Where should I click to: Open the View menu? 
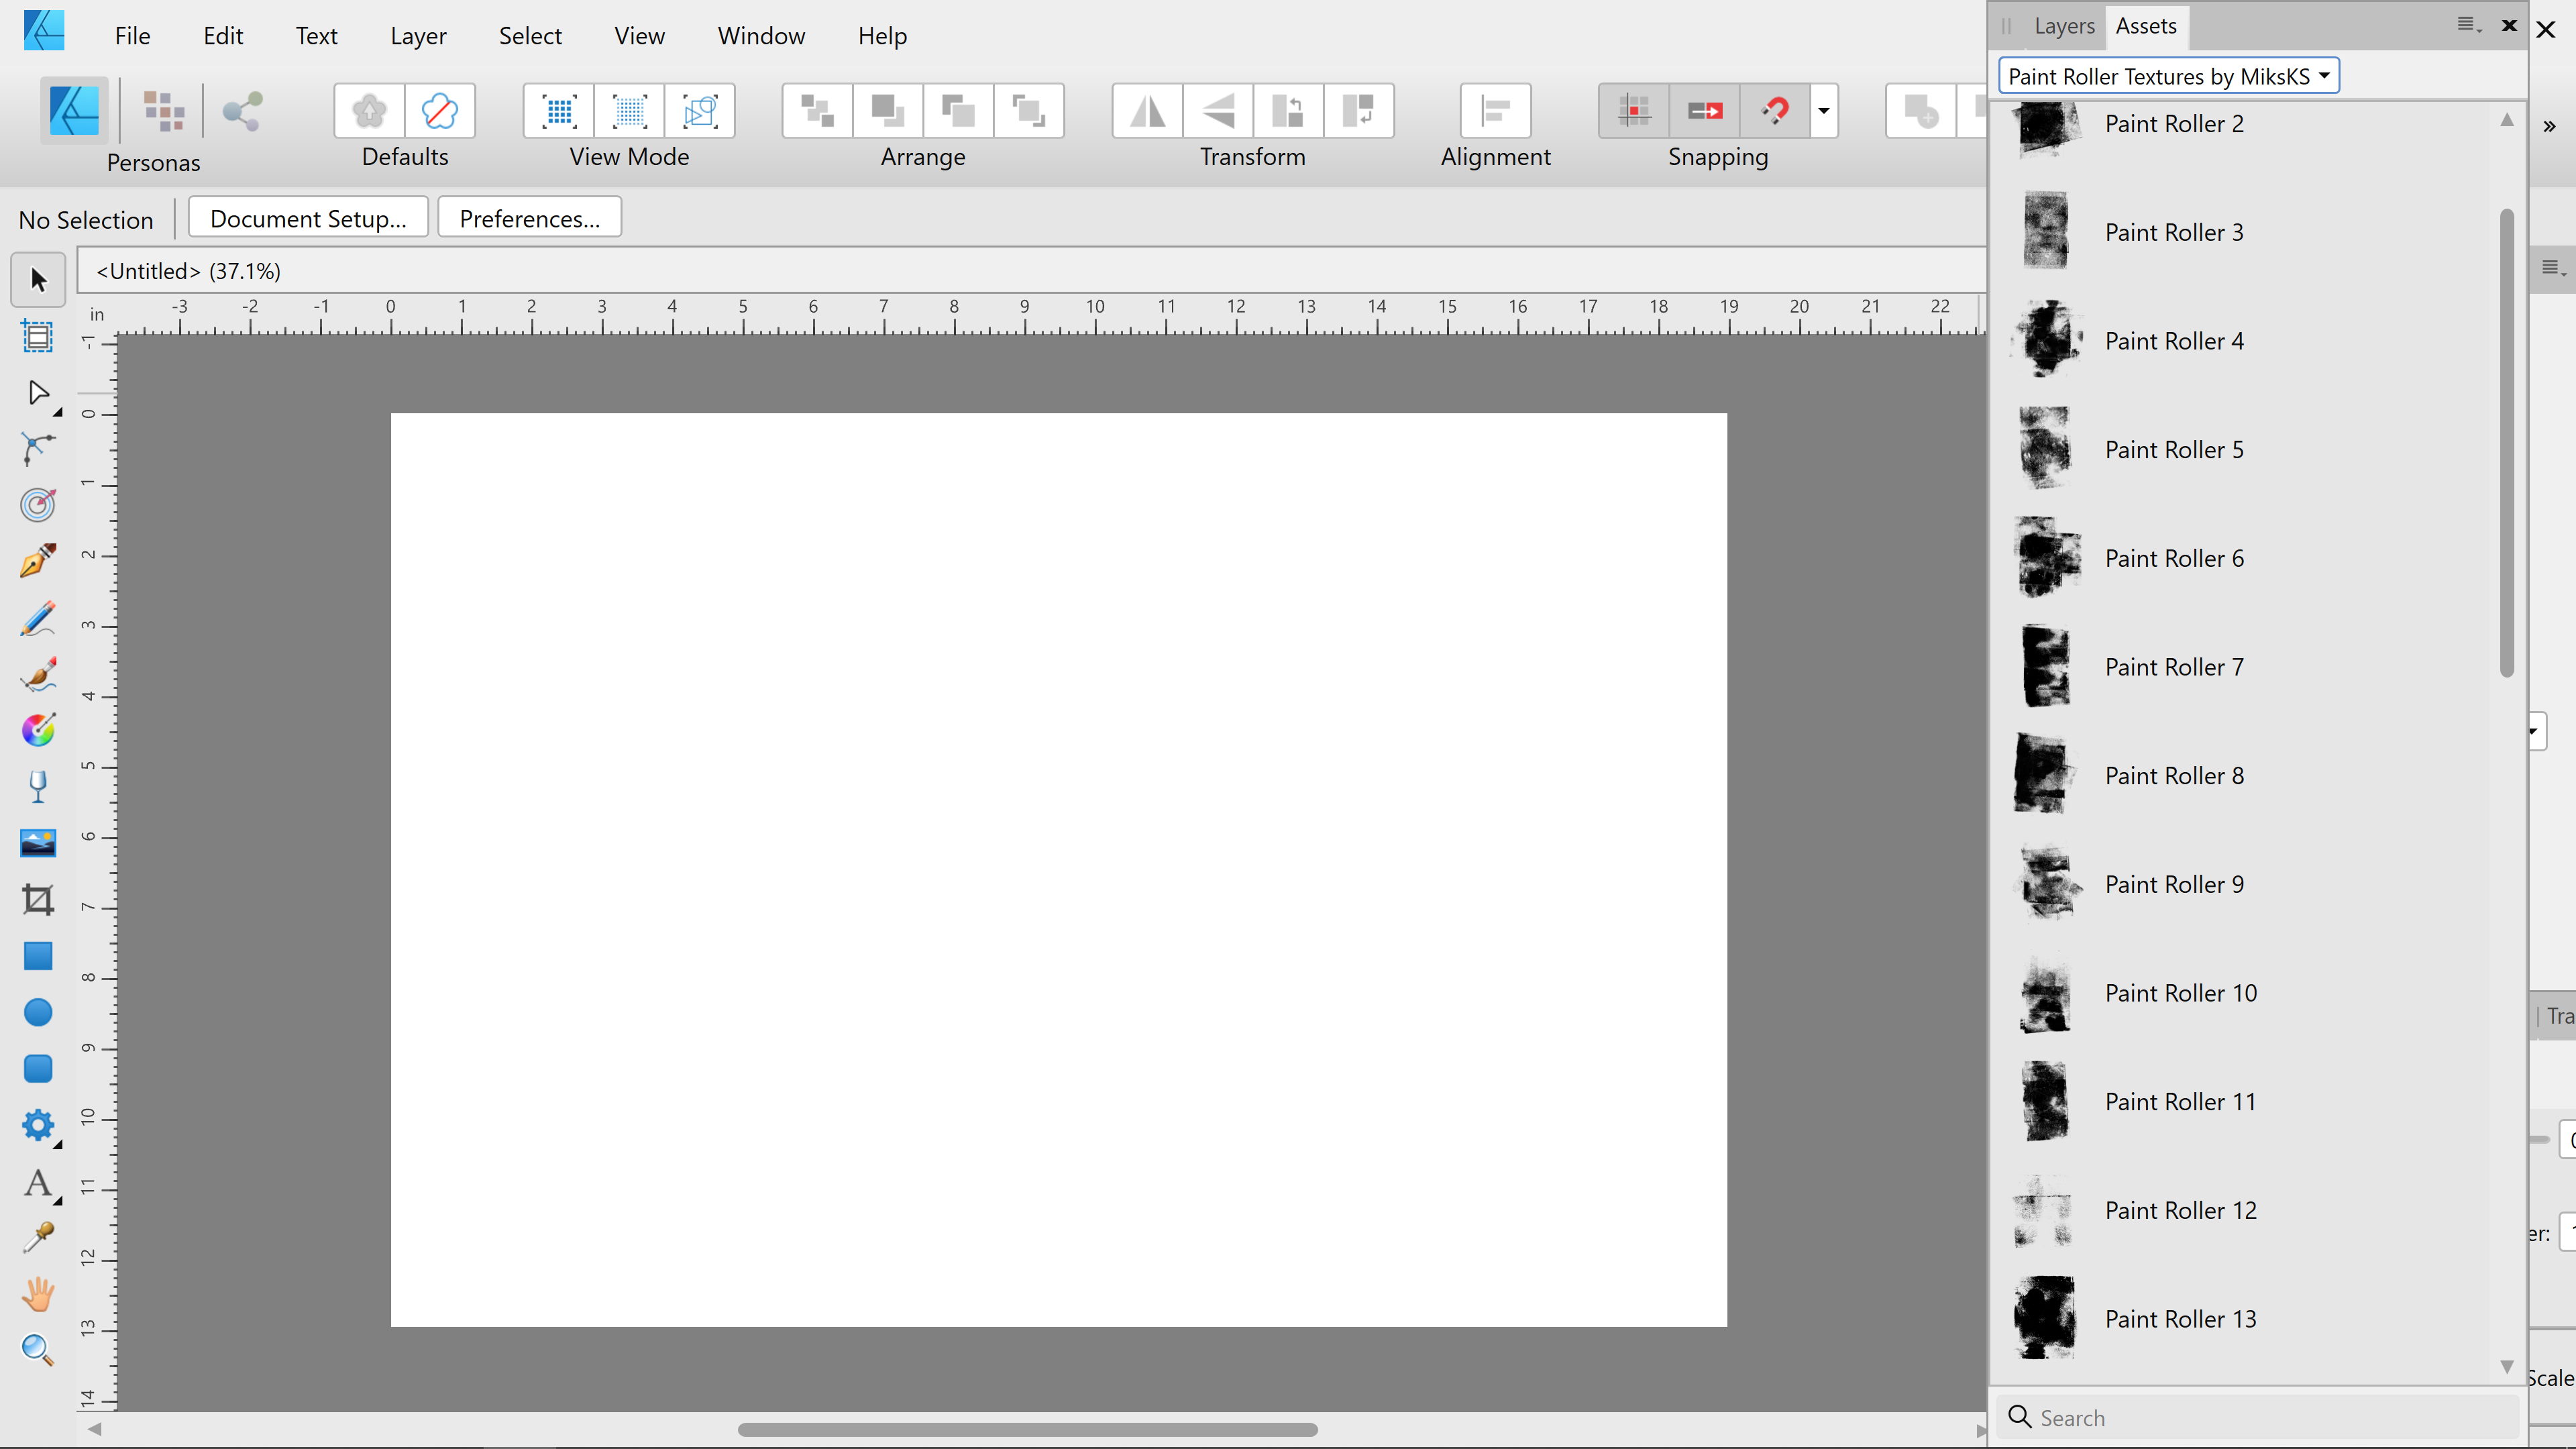tap(639, 36)
